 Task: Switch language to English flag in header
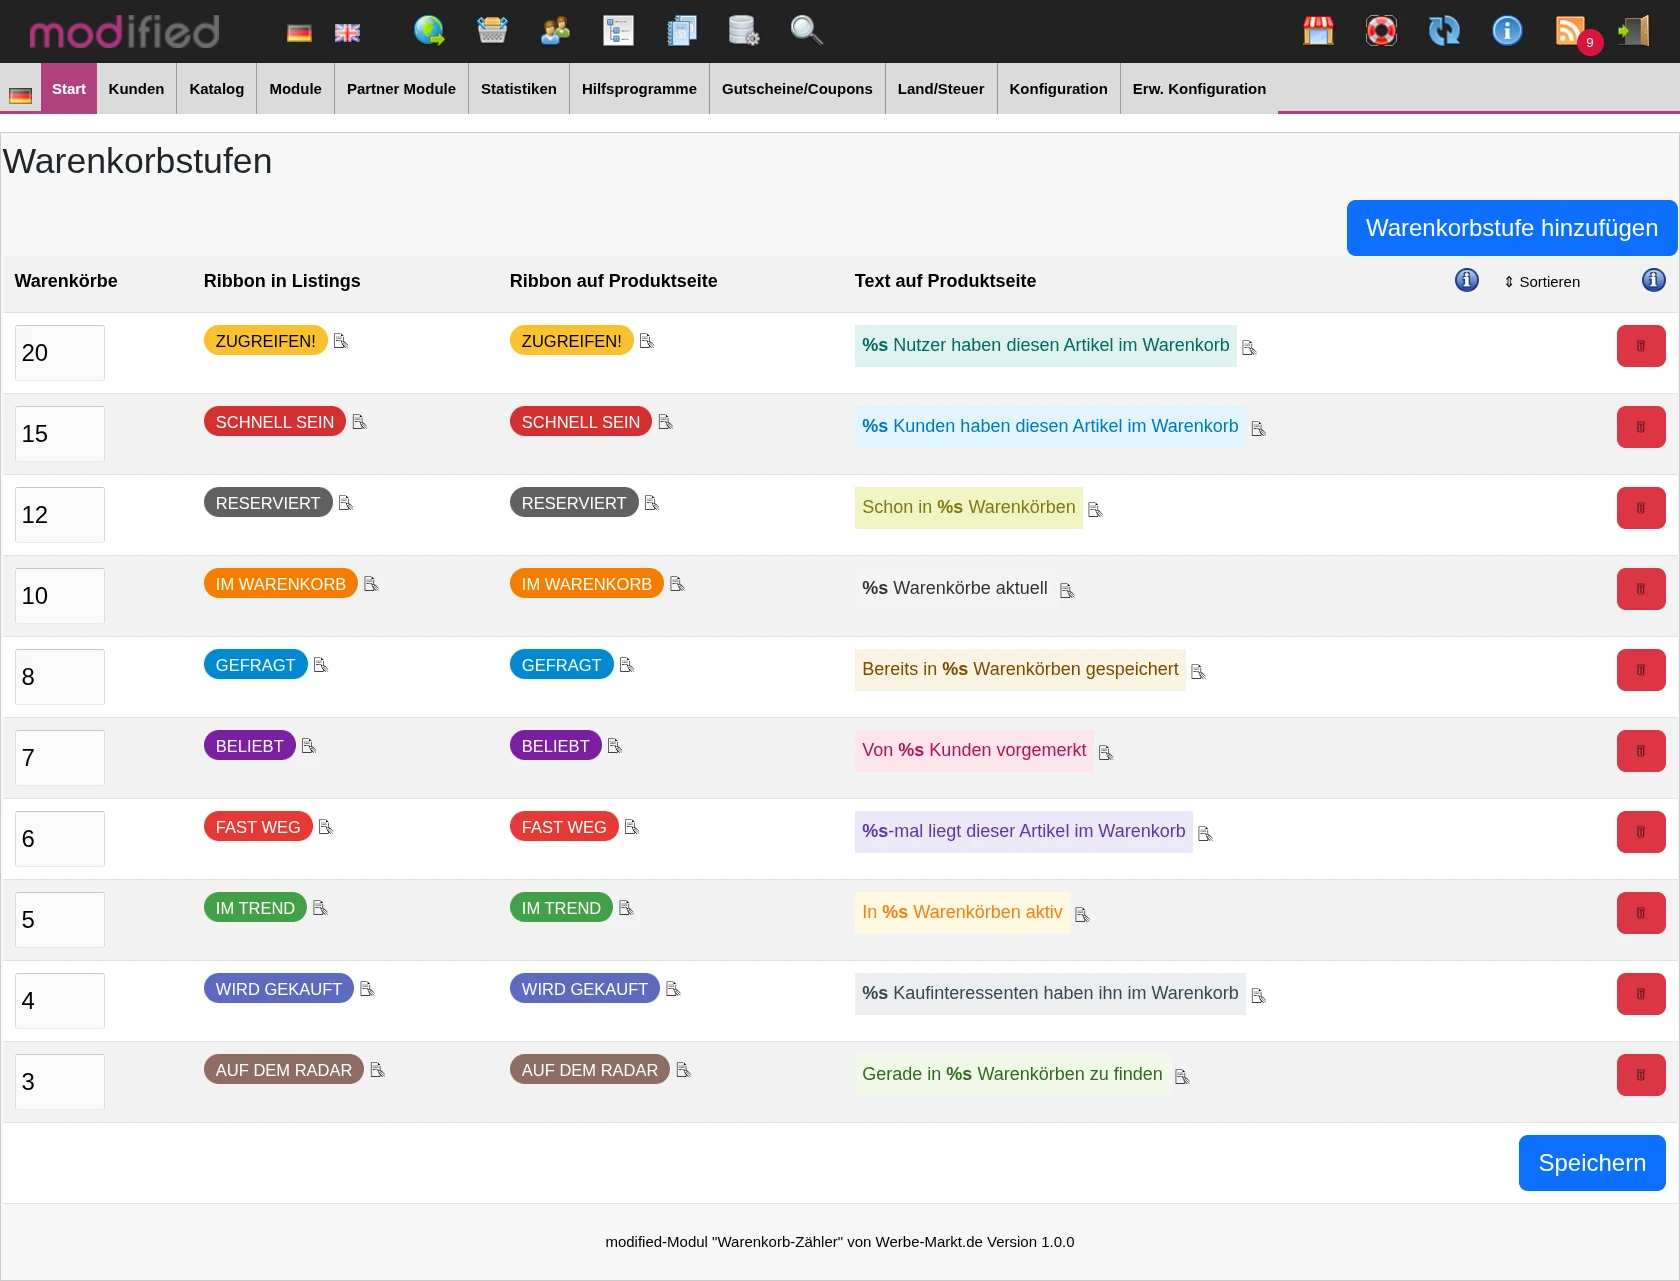347,33
